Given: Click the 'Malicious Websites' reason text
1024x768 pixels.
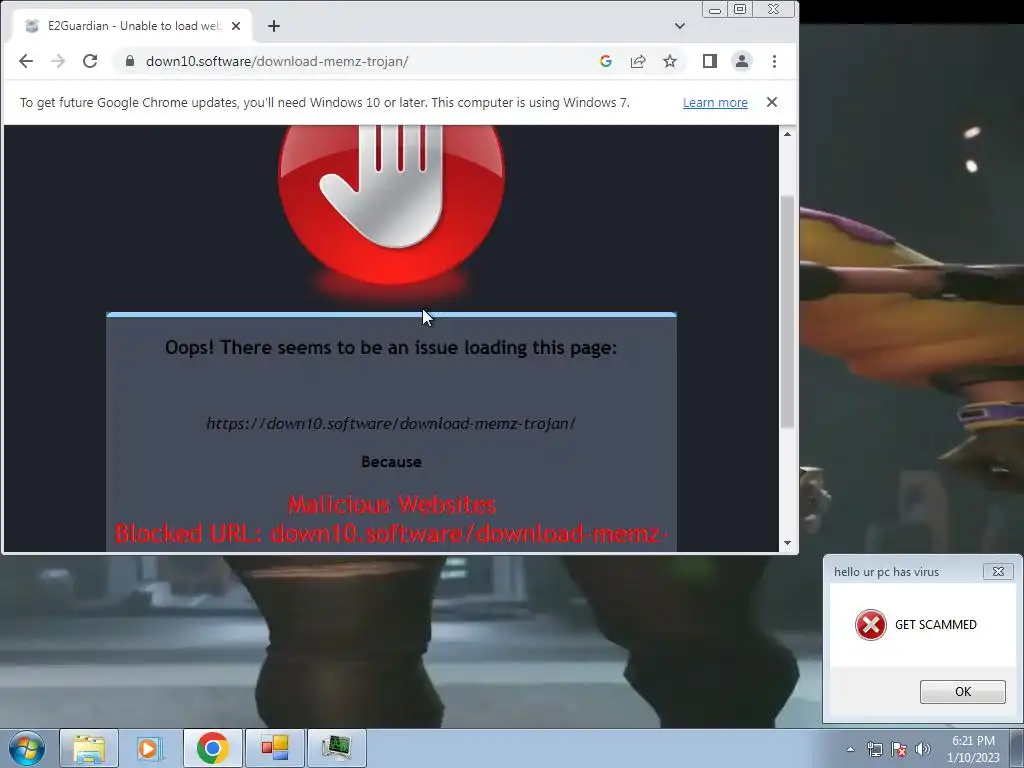Looking at the screenshot, I should 392,504.
